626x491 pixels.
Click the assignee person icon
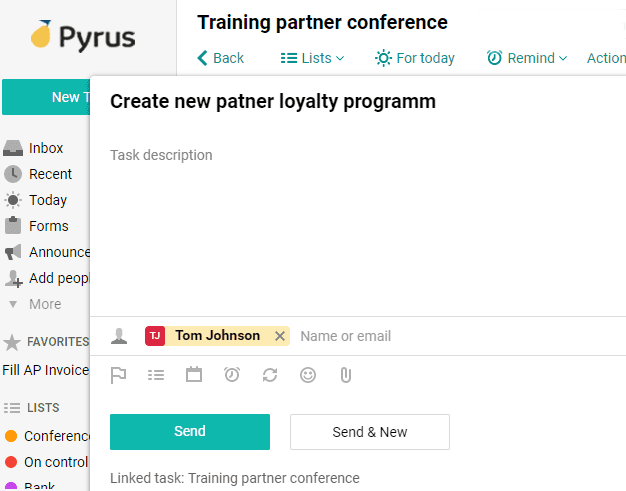click(x=119, y=336)
